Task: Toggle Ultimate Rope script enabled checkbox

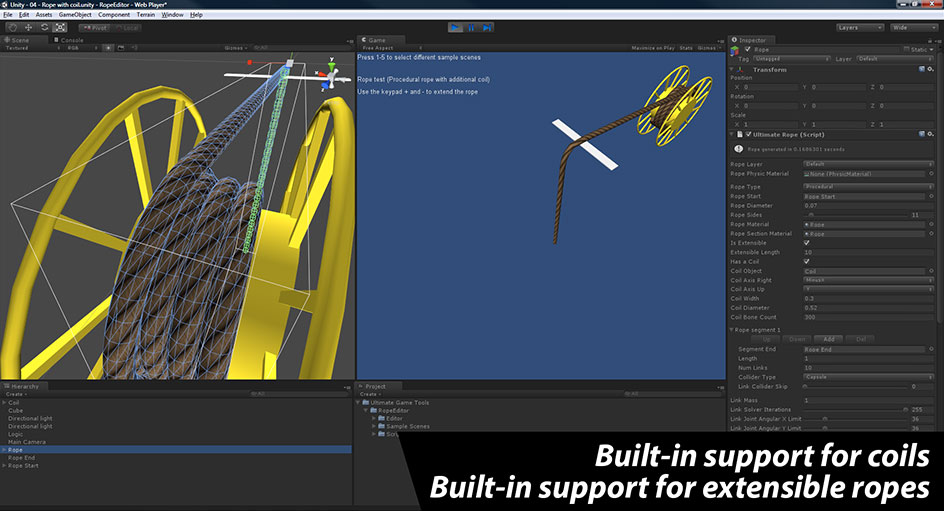Action: coord(748,134)
